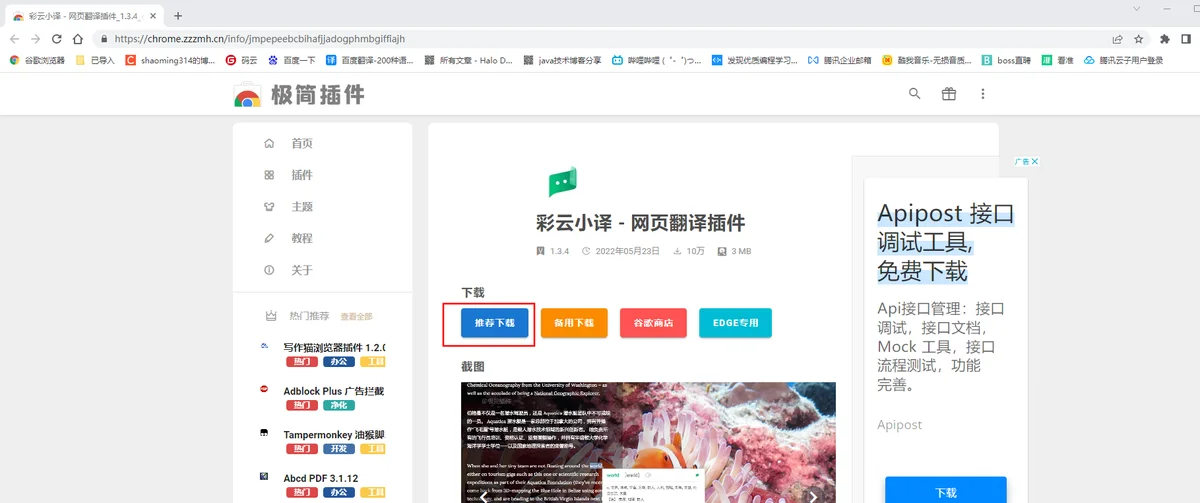1200x503 pixels.
Task: Open boss直聘 bookmark
Action: coord(1006,60)
